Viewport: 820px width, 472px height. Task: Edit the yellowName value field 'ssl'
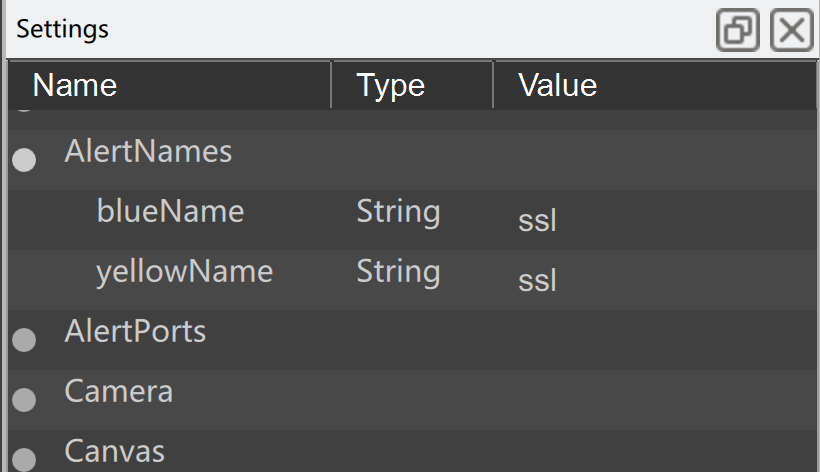click(655, 280)
